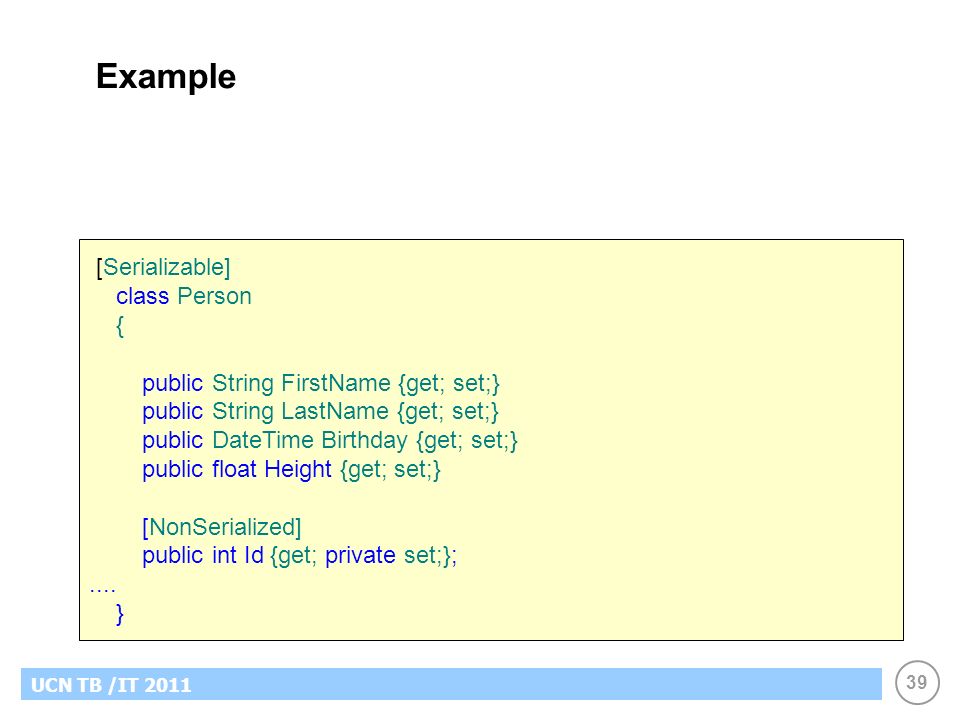Click the slide number 39 circle
The width and height of the screenshot is (960, 720).
coord(917,683)
